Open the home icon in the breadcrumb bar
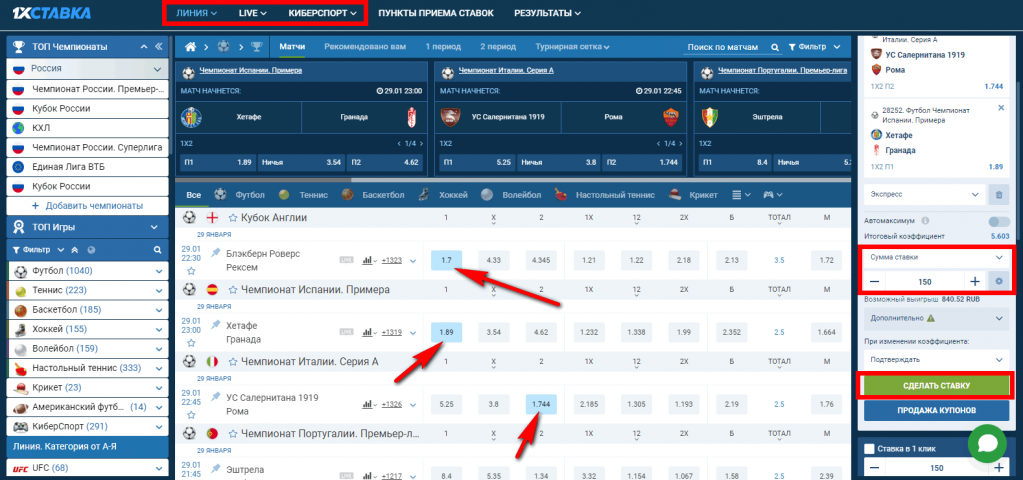This screenshot has height=480, width=1023. (191, 47)
